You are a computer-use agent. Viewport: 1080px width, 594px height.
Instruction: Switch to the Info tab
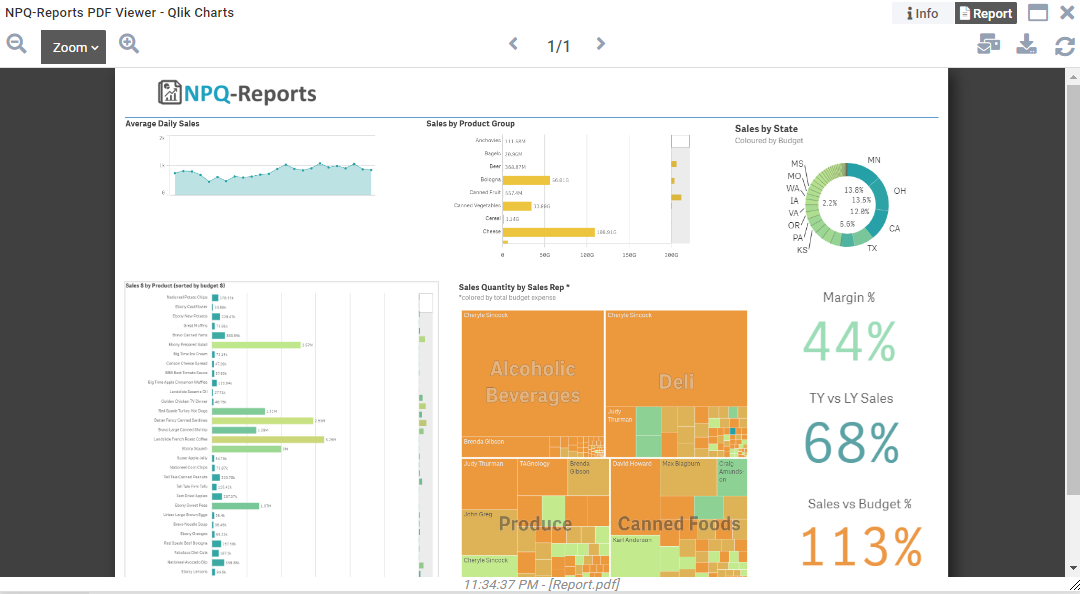coord(922,13)
